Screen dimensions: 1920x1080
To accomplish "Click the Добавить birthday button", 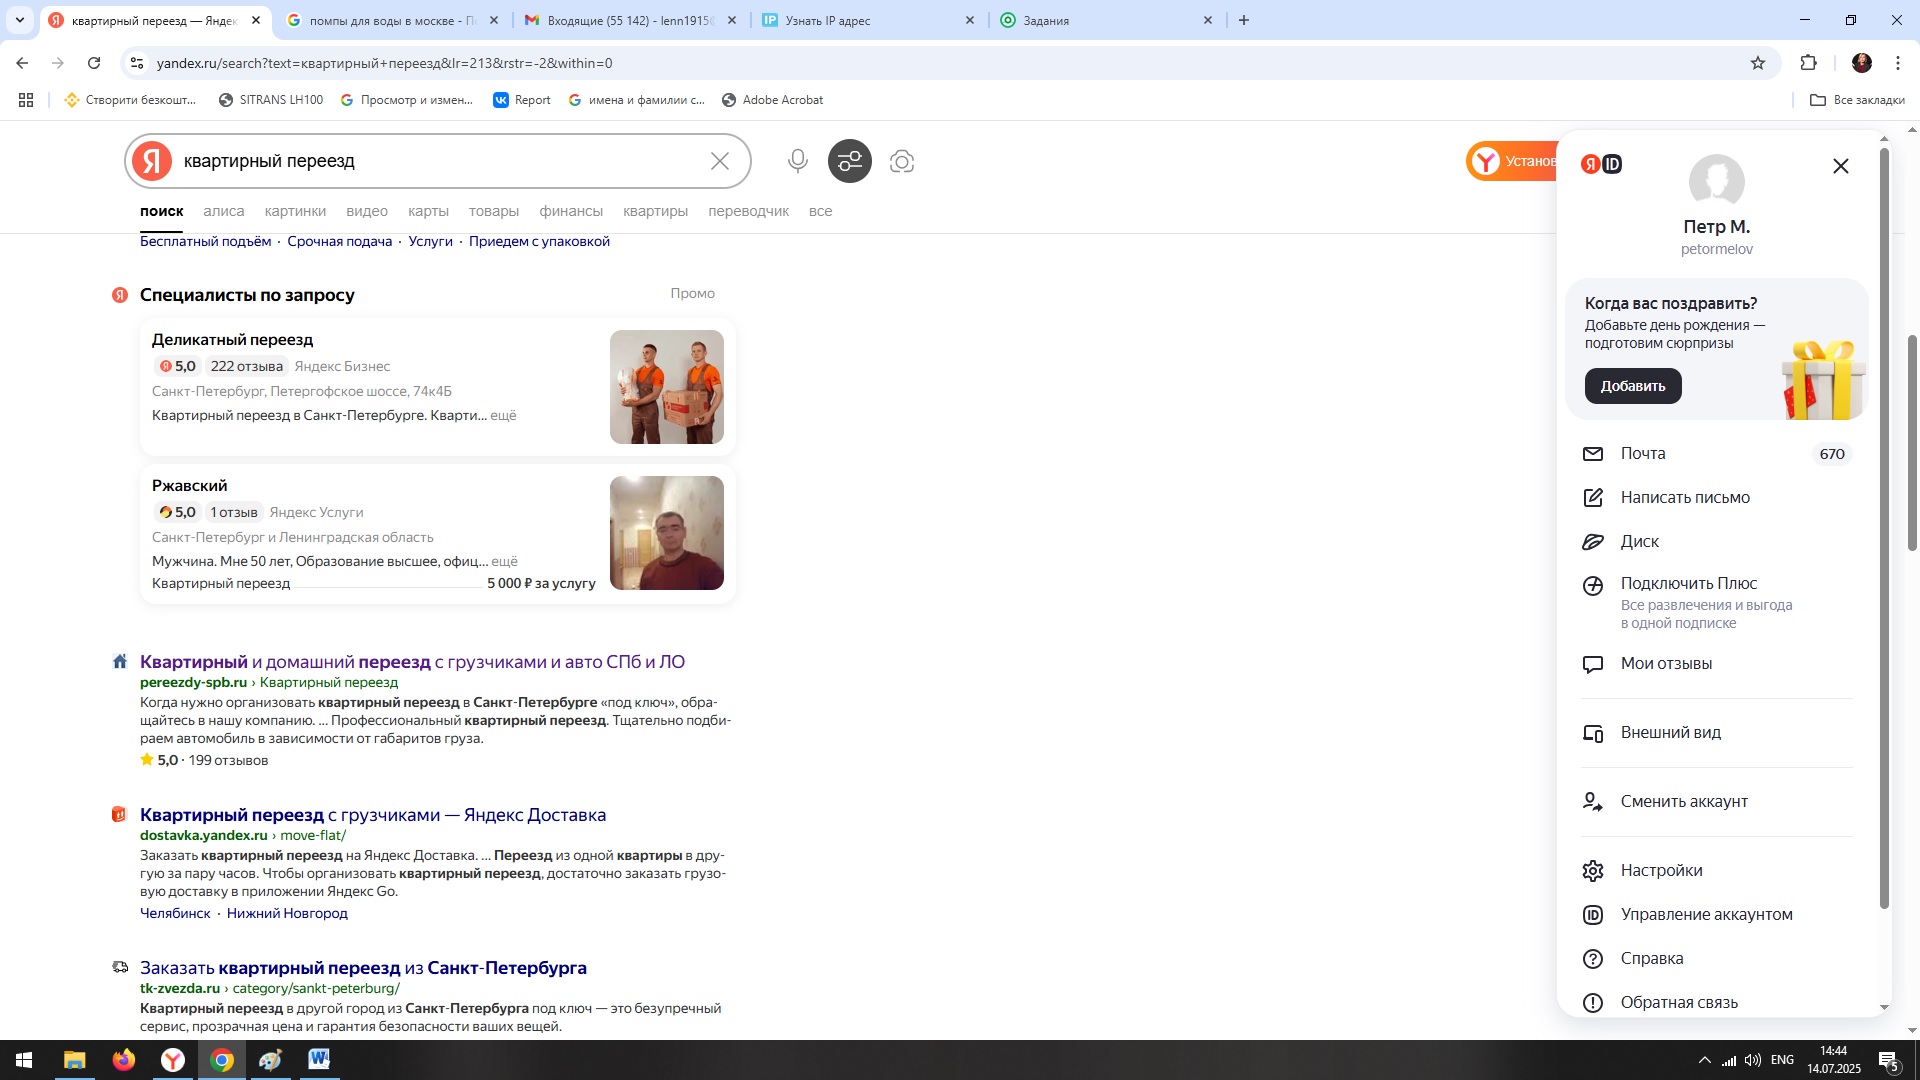I will point(1633,386).
